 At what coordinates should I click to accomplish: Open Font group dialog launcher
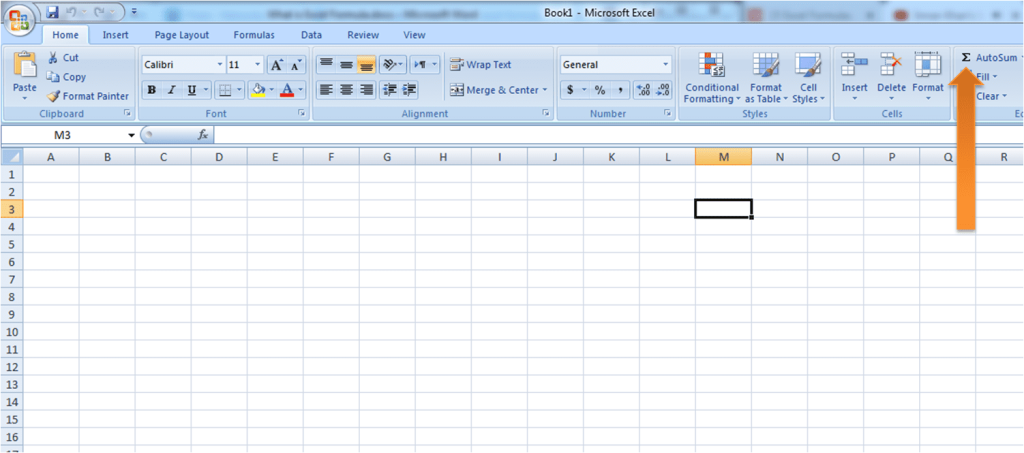pyautogui.click(x=302, y=114)
